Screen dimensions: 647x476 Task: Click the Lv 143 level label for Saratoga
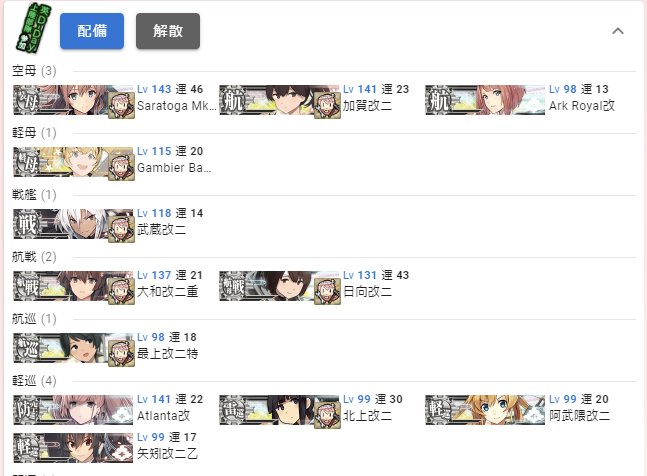154,89
